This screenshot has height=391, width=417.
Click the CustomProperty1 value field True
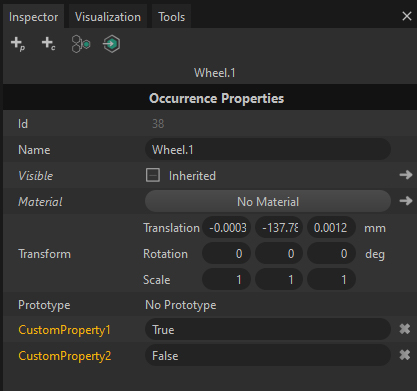click(268, 329)
